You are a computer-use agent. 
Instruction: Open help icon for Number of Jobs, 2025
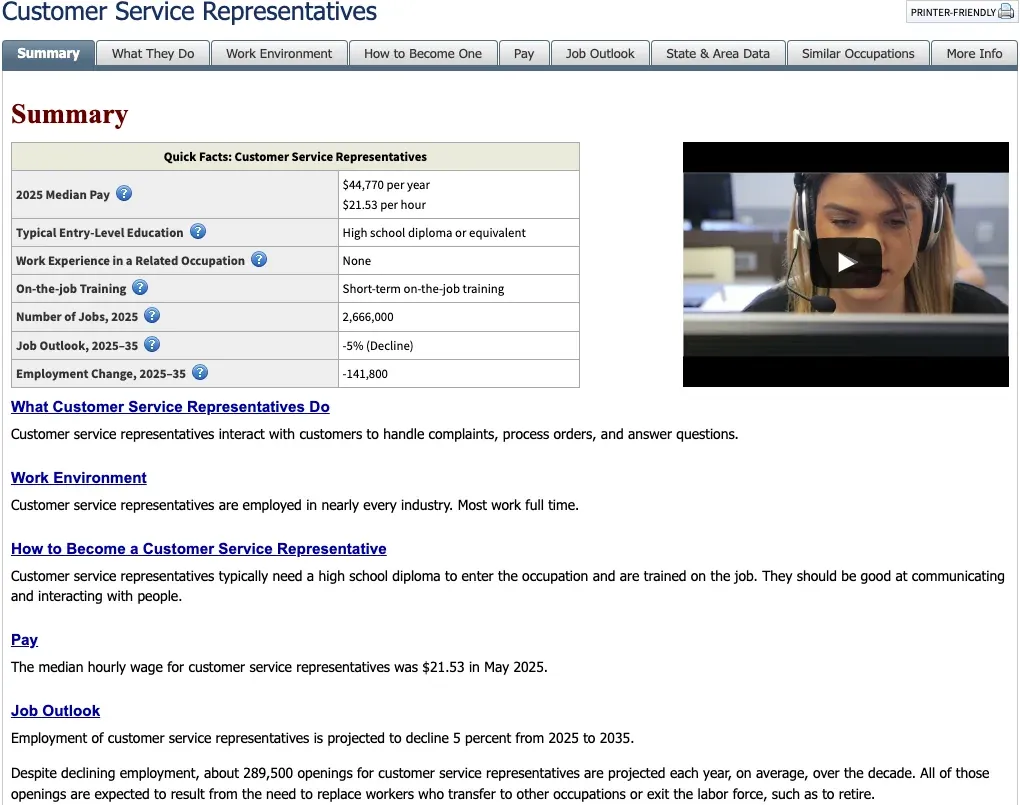pyautogui.click(x=152, y=316)
